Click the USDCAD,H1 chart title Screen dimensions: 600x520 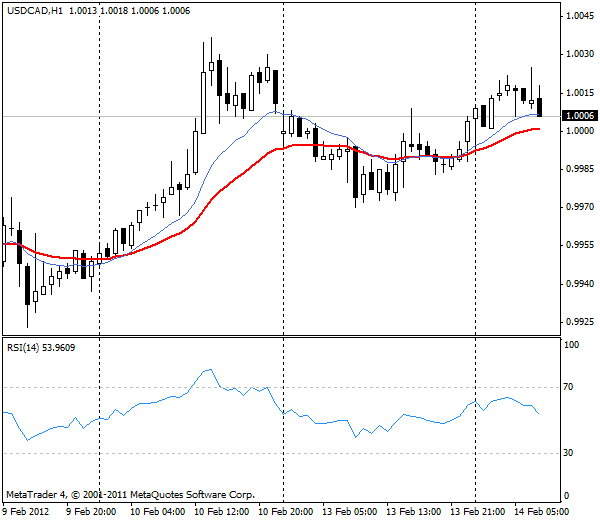coord(35,10)
